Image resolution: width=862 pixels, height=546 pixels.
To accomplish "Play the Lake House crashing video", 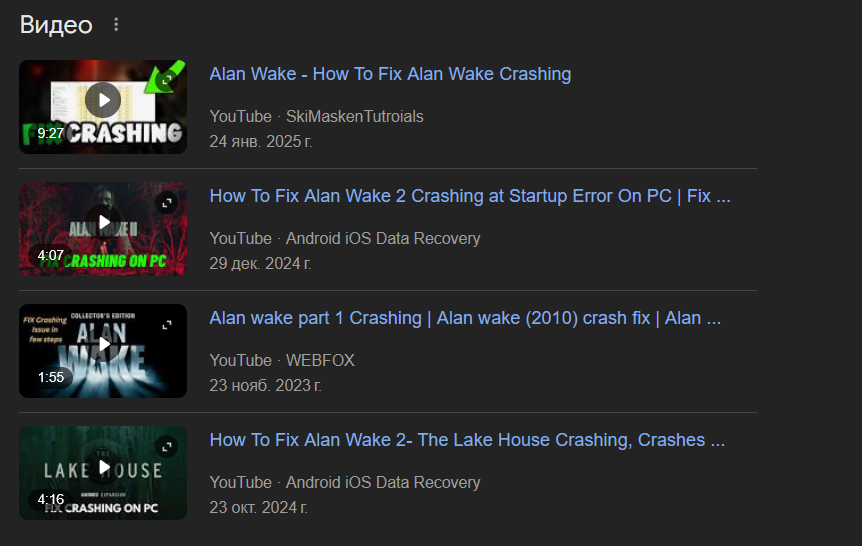I will (103, 467).
